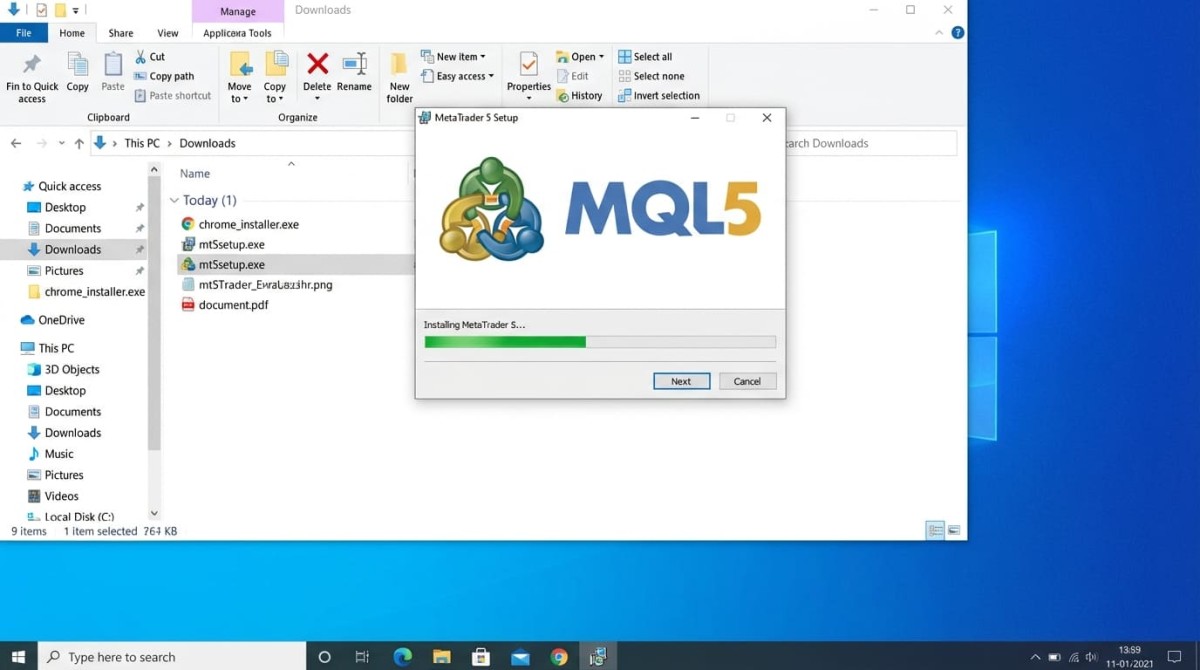Open the Easy access dropdown
The image size is (1200, 670).
457,76
